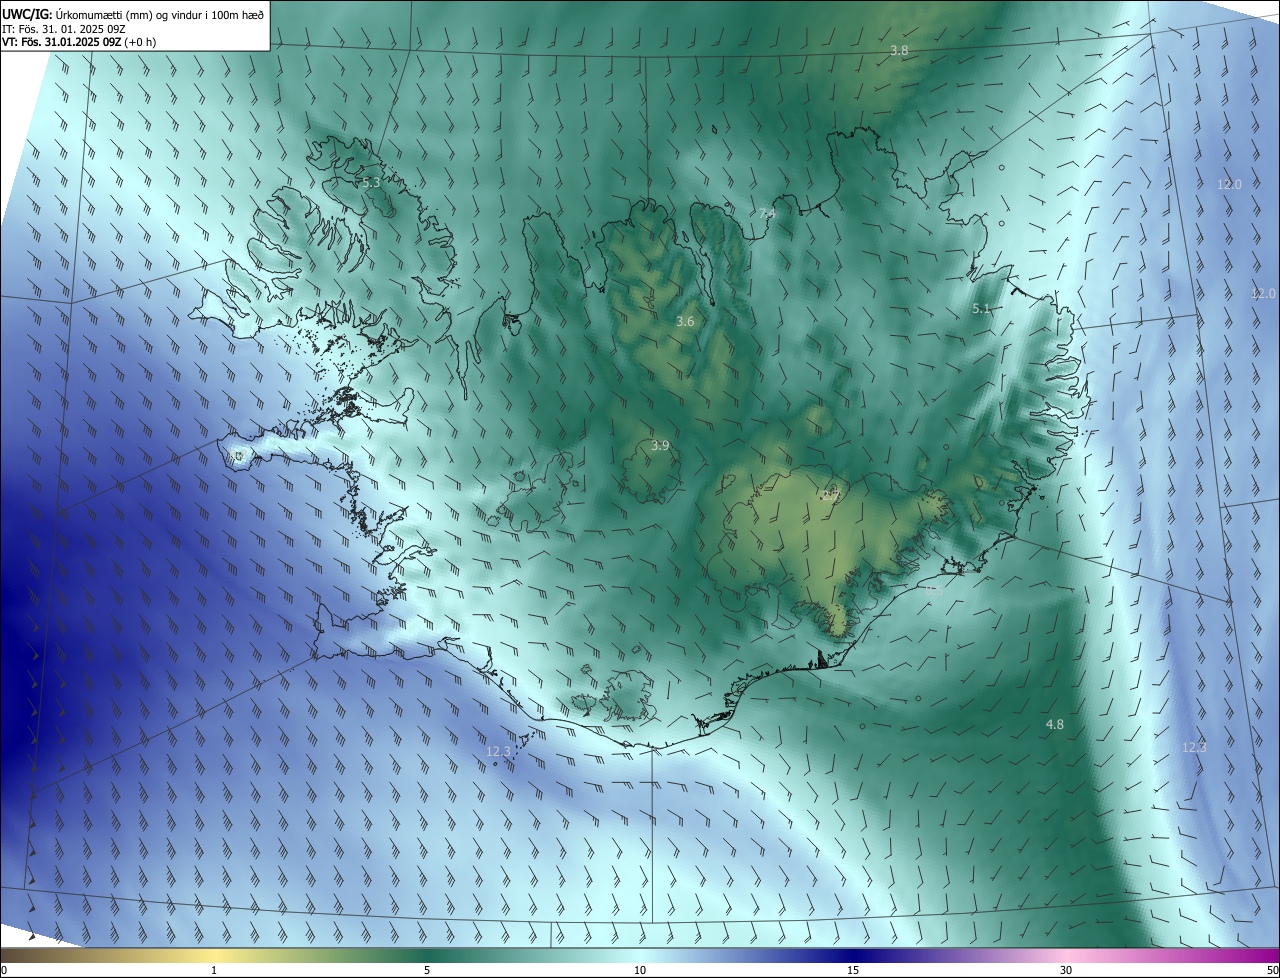Click the "0" tick on the color scale
Screen dimensions: 1280x978
pyautogui.click(x=4, y=971)
